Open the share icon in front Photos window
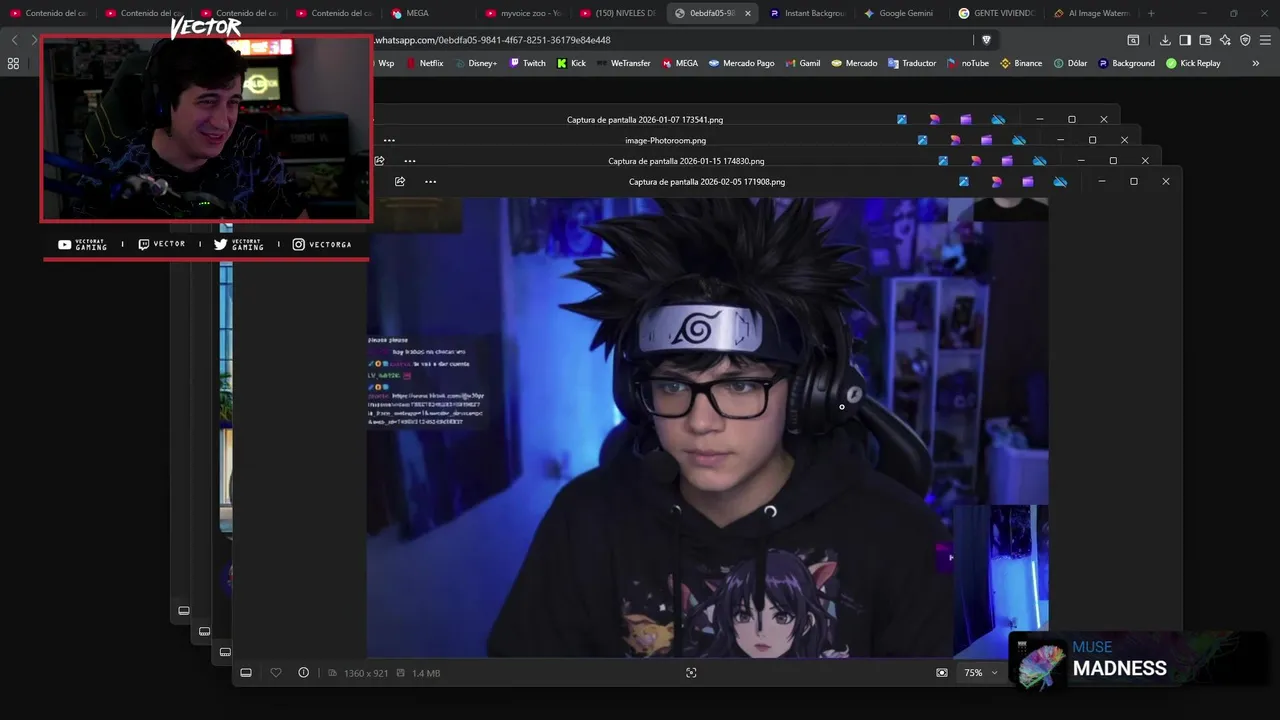Screen dimensions: 1280x720 [400, 182]
